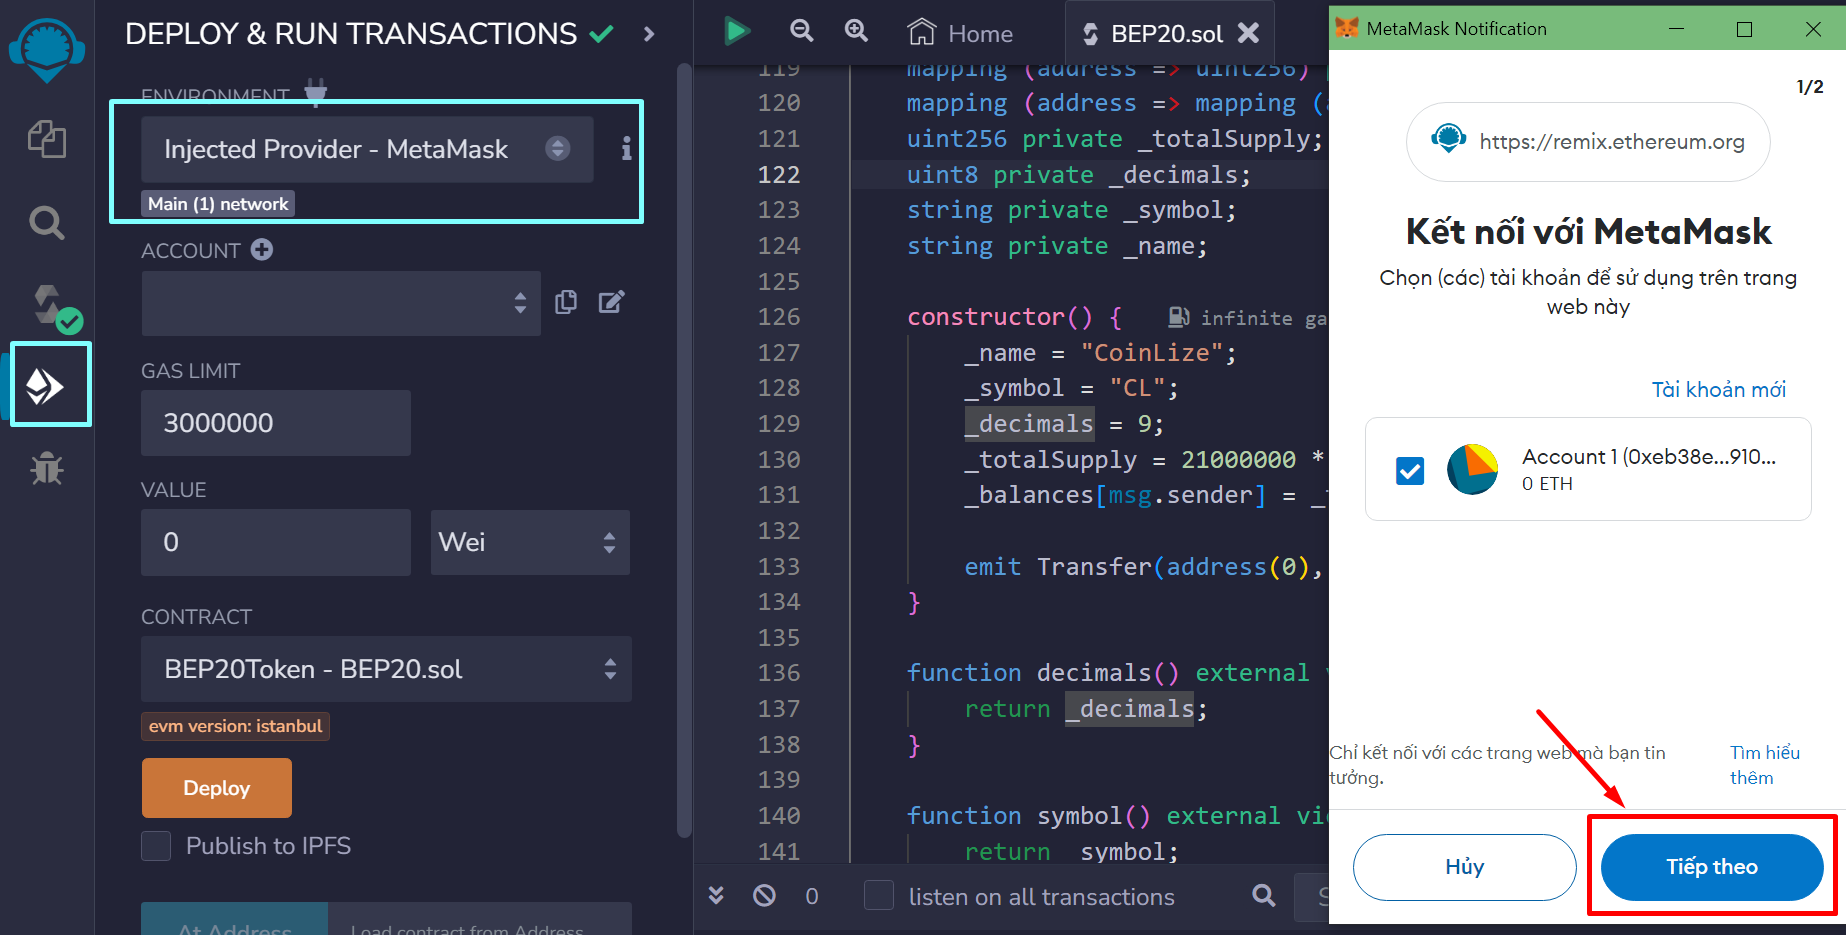Switch to the Home tab
1846x935 pixels.
point(960,34)
